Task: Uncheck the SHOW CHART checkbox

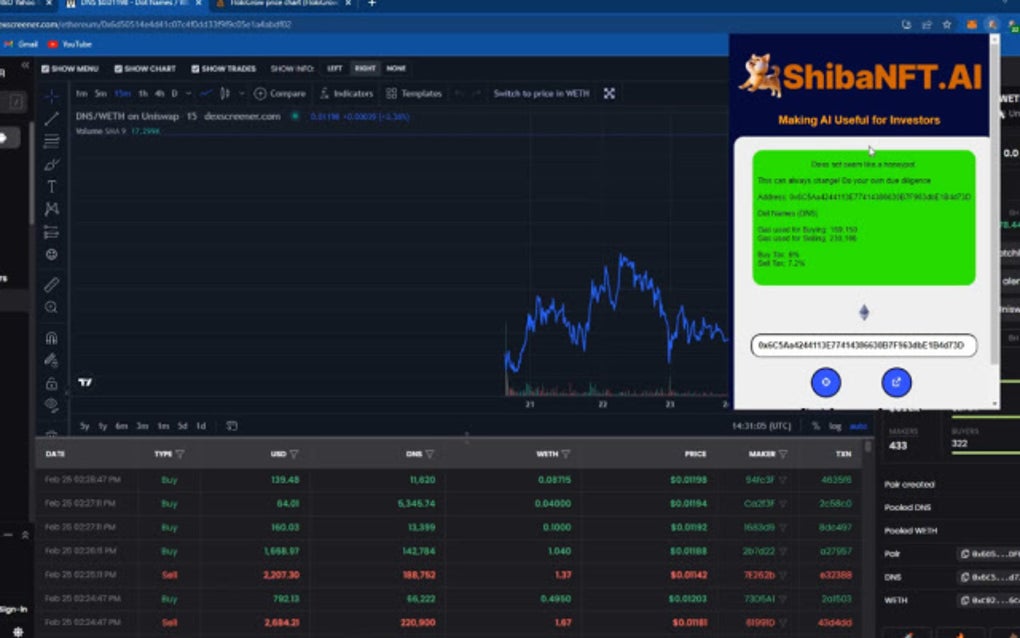Action: tap(118, 69)
